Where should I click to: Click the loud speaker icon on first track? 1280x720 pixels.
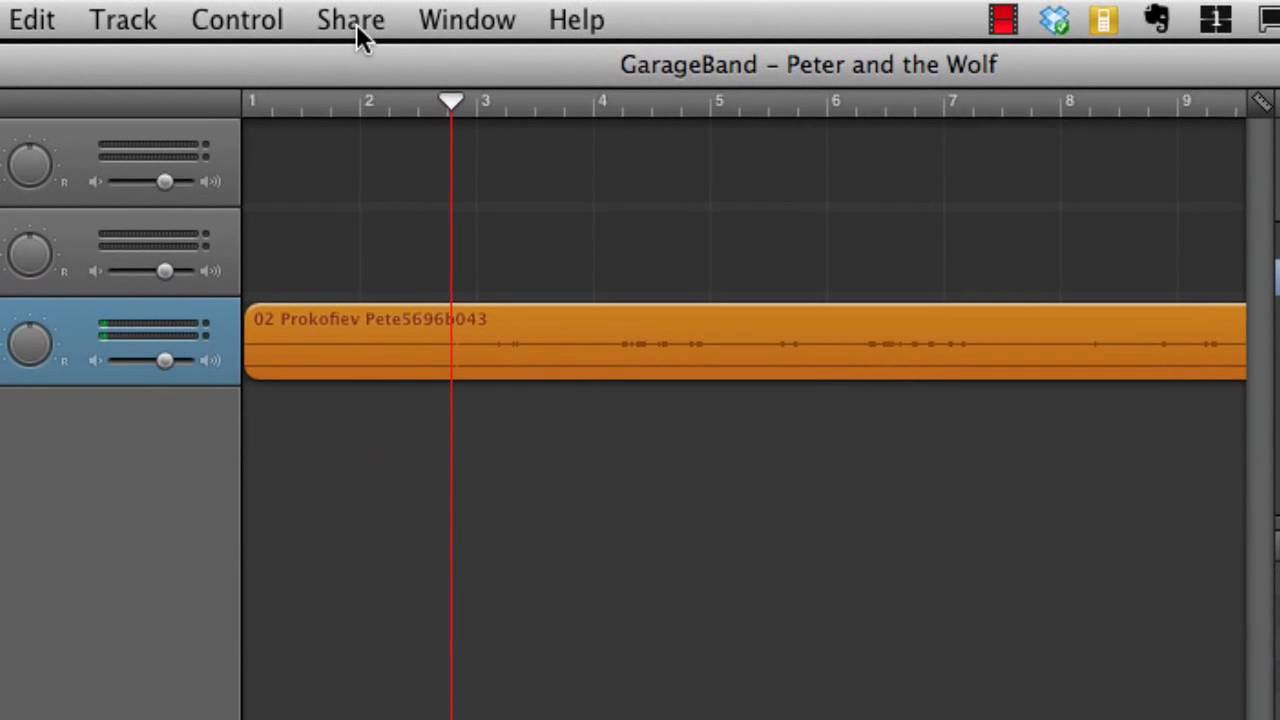pos(210,182)
